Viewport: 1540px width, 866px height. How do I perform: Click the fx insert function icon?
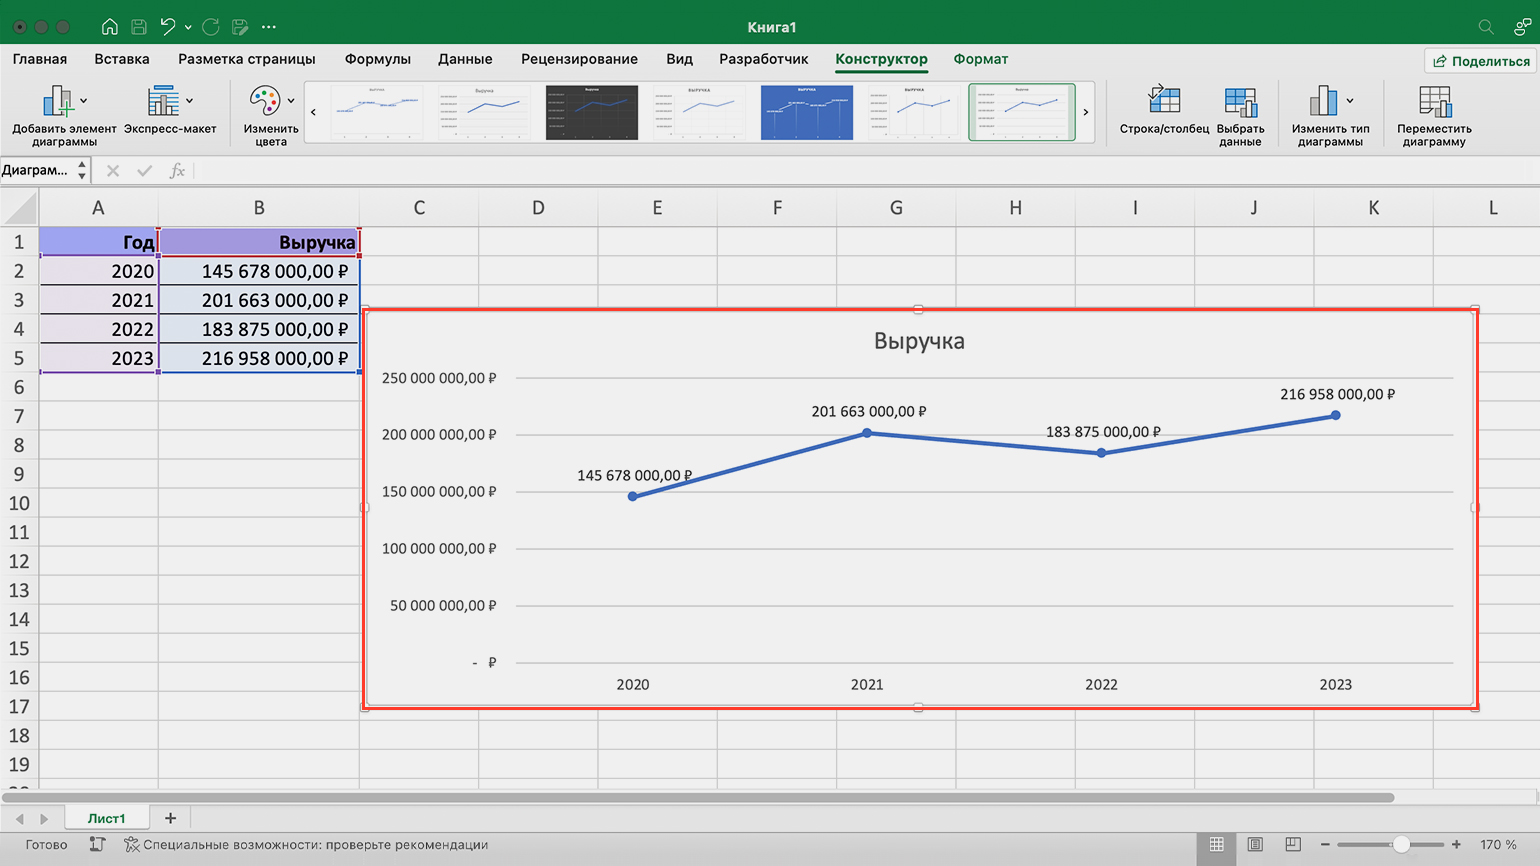[x=177, y=171]
